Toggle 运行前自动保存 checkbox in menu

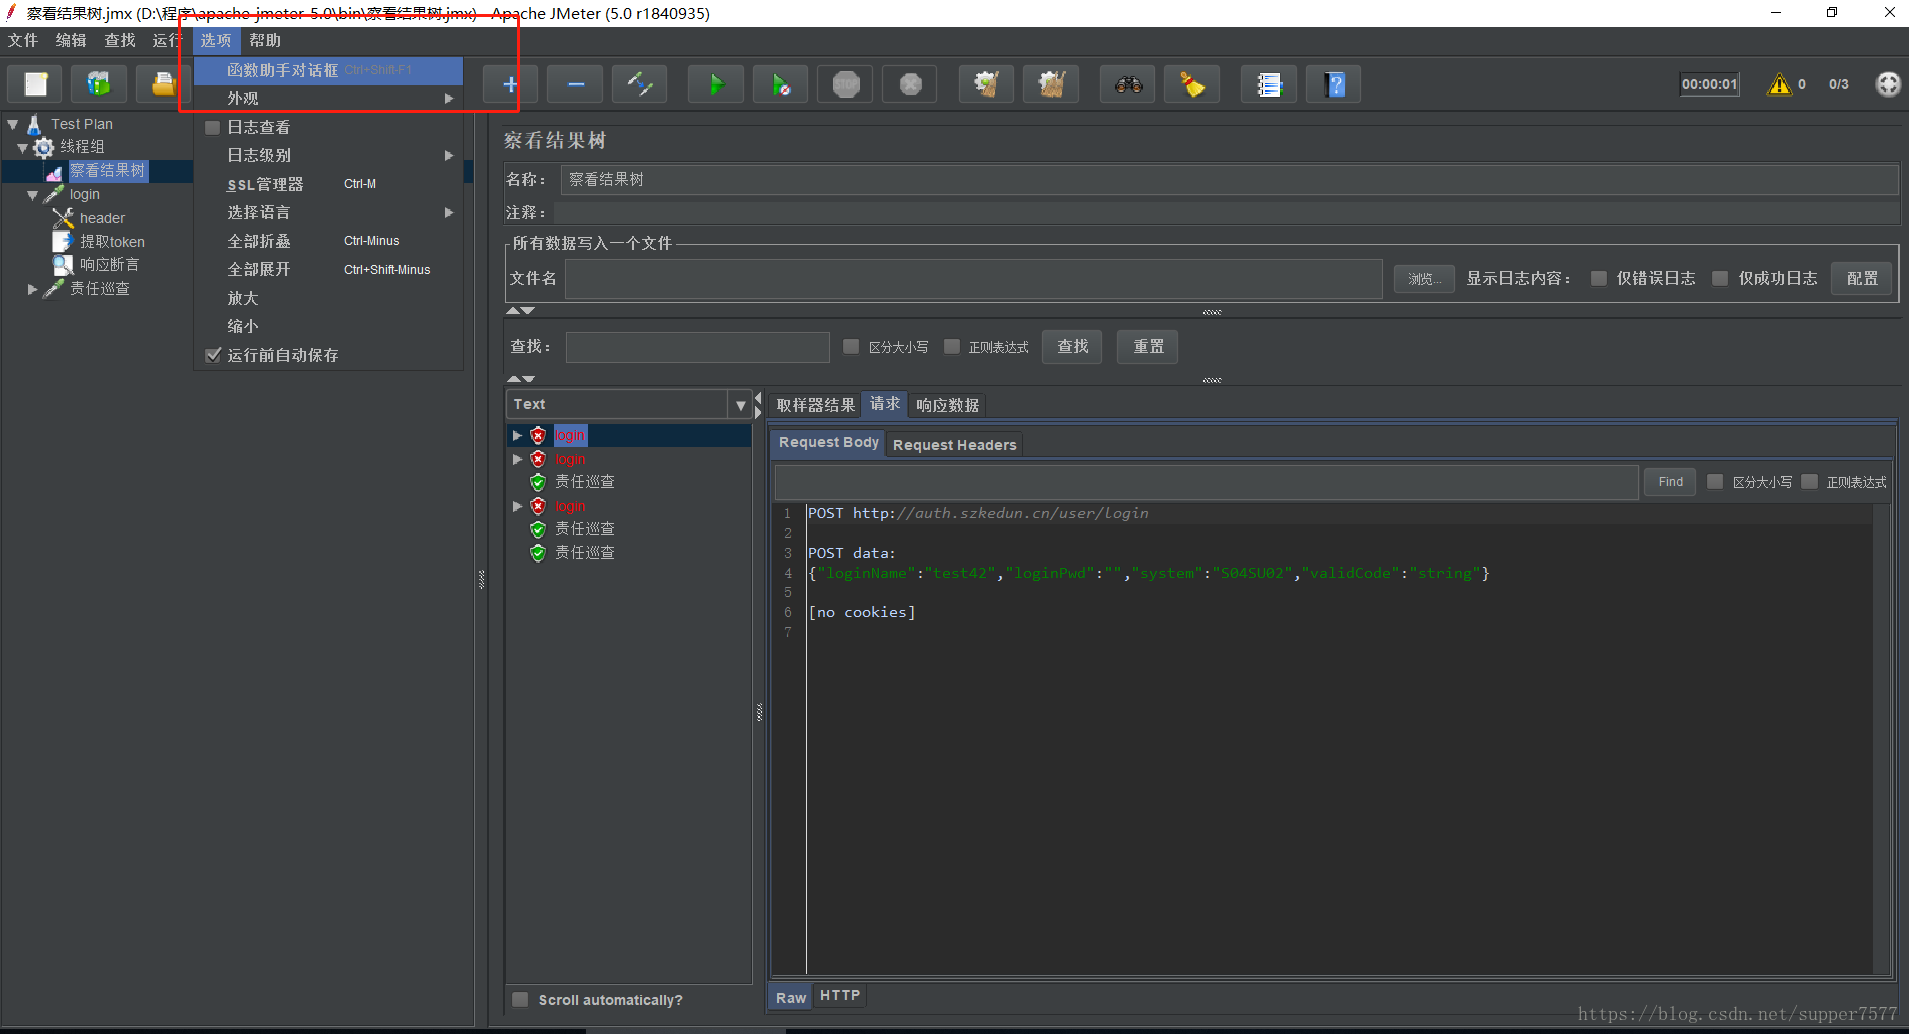[x=212, y=355]
